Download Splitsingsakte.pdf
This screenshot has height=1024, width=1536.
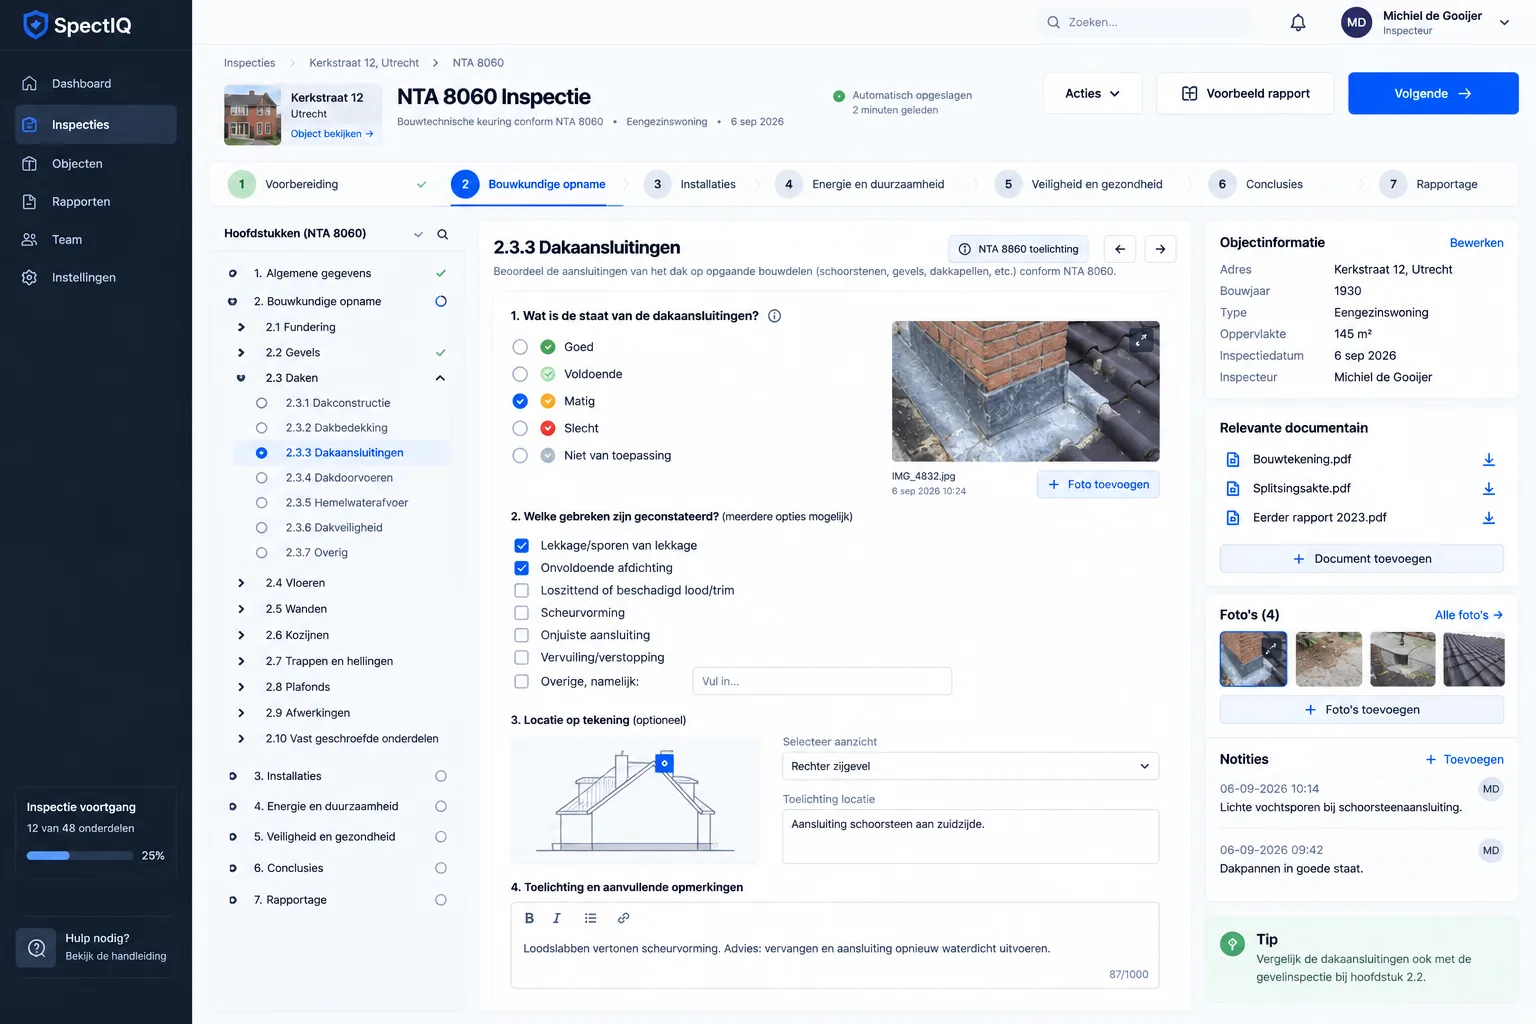[1488, 489]
